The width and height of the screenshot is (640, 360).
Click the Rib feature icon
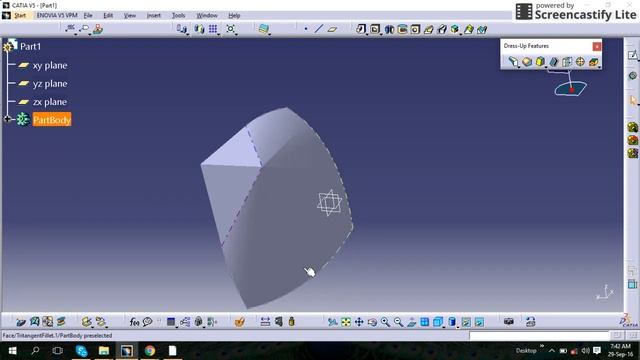(428, 29)
